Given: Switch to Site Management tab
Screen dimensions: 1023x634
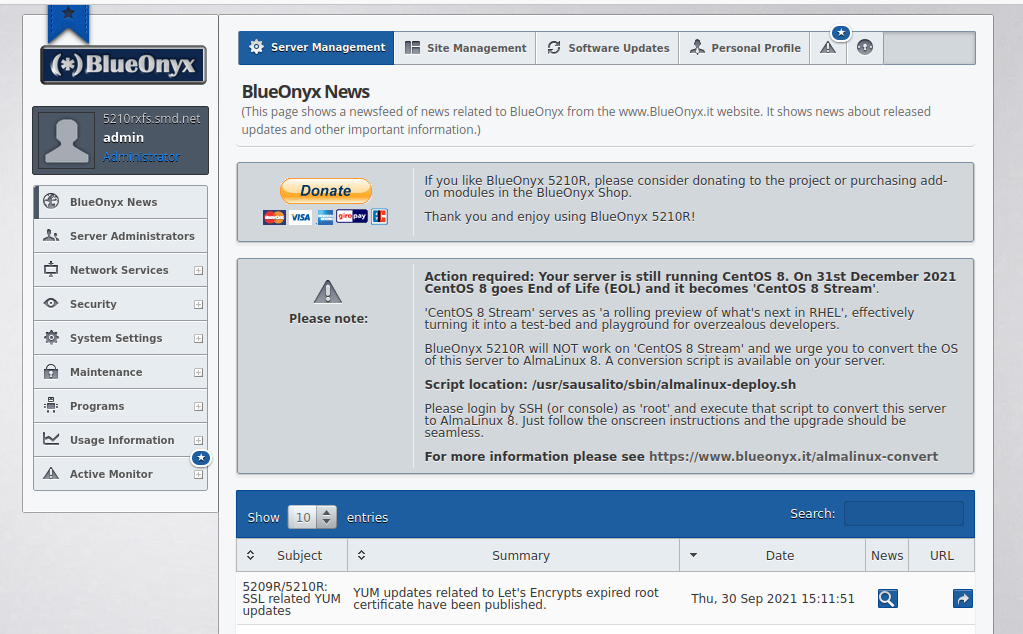Looking at the screenshot, I should pyautogui.click(x=465, y=48).
